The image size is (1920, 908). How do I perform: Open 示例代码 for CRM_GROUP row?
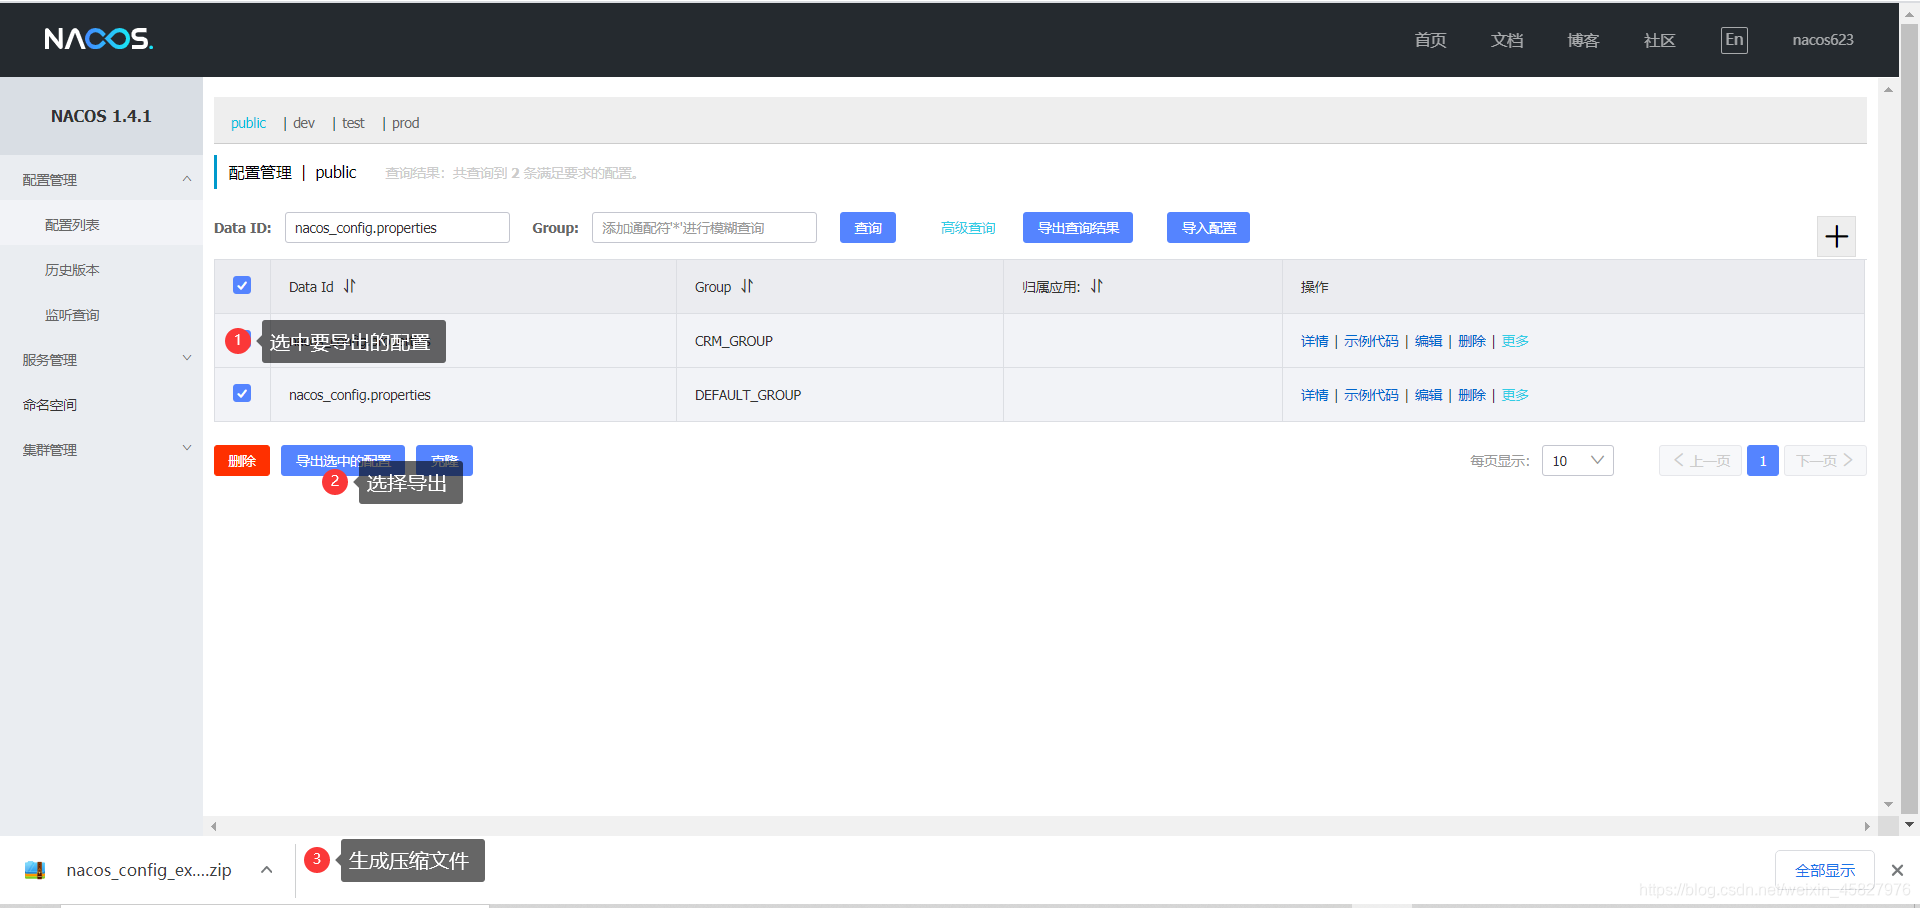click(1371, 341)
